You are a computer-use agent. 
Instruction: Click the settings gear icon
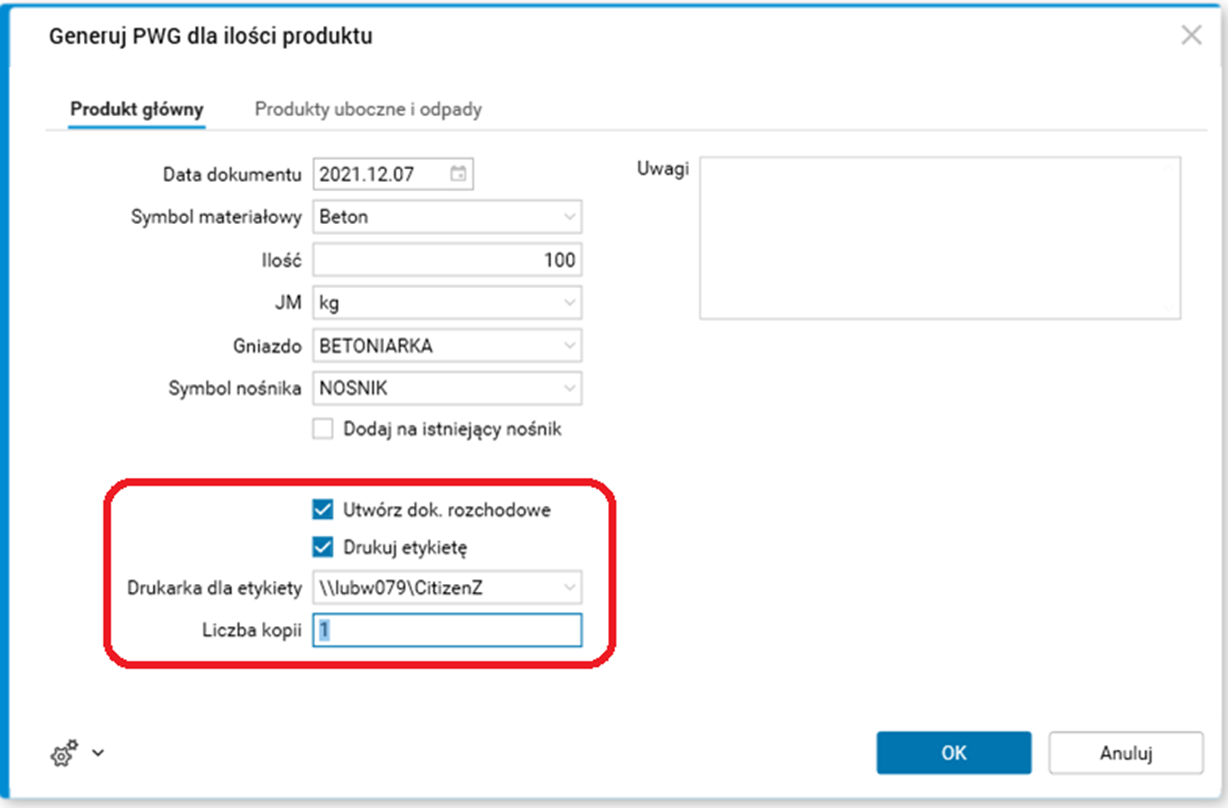(x=62, y=755)
